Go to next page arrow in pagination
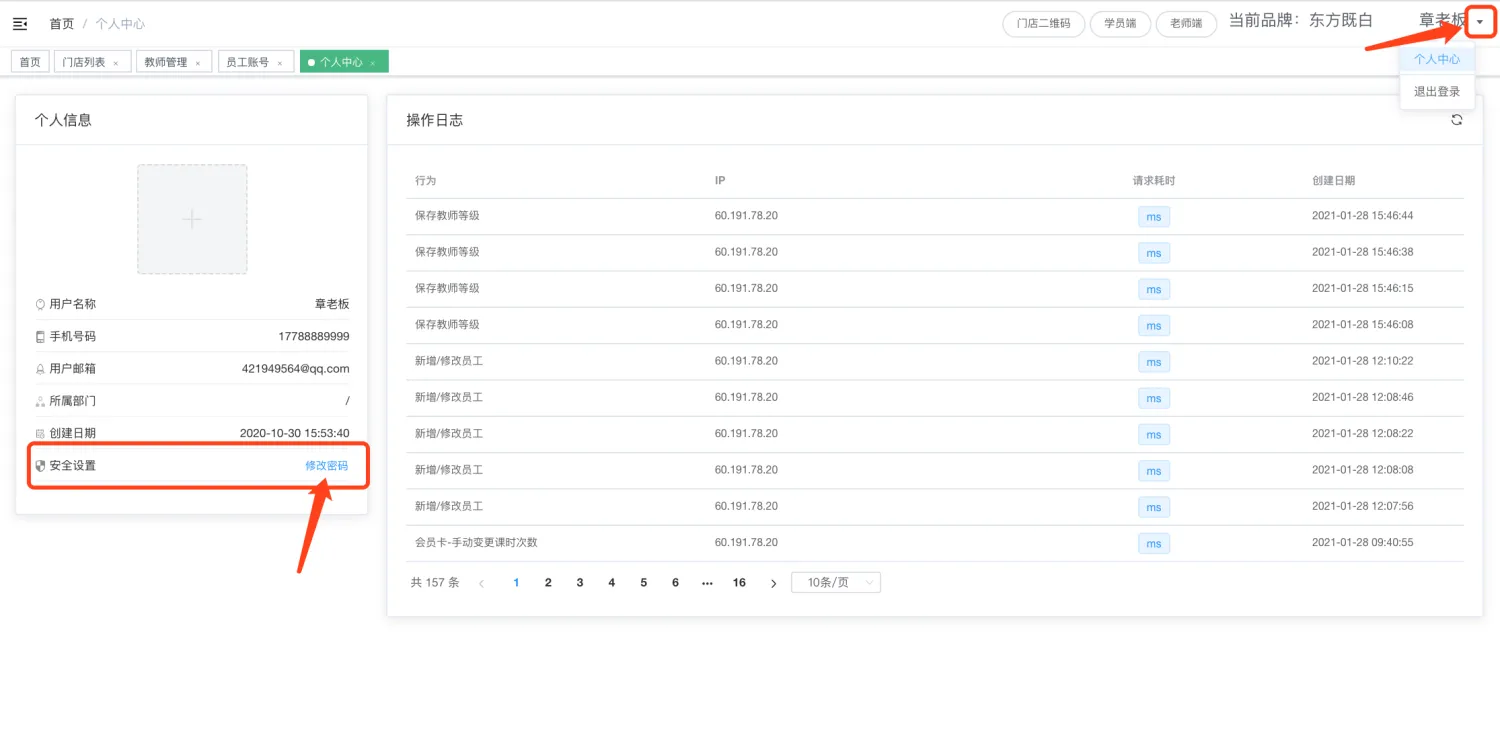This screenshot has height=729, width=1500. (x=773, y=583)
